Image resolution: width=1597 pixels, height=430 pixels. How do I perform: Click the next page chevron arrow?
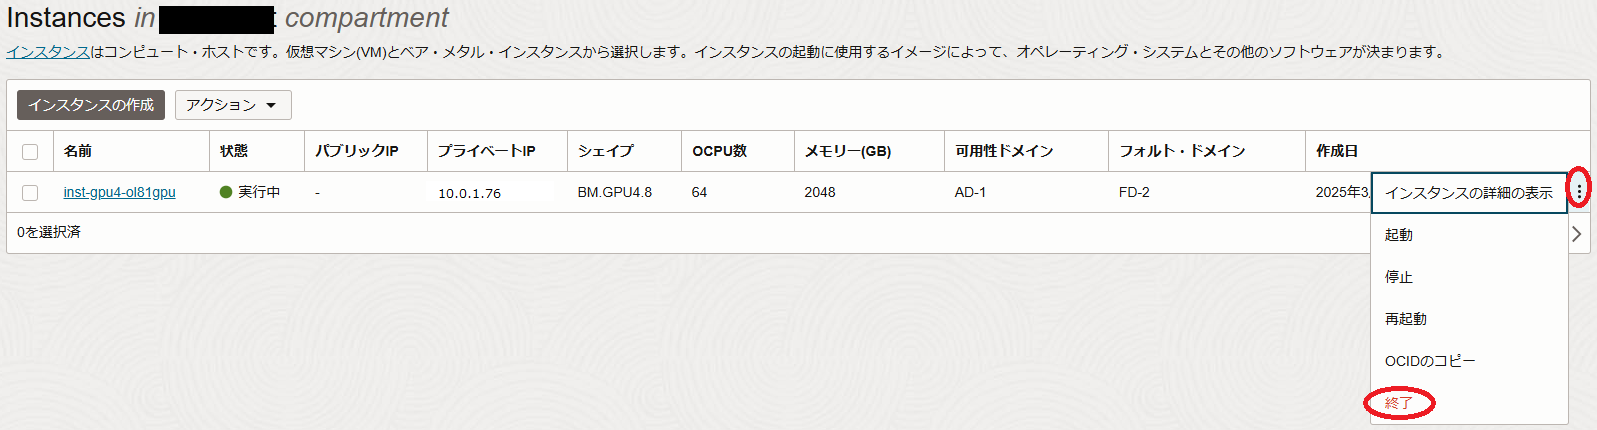(1577, 234)
